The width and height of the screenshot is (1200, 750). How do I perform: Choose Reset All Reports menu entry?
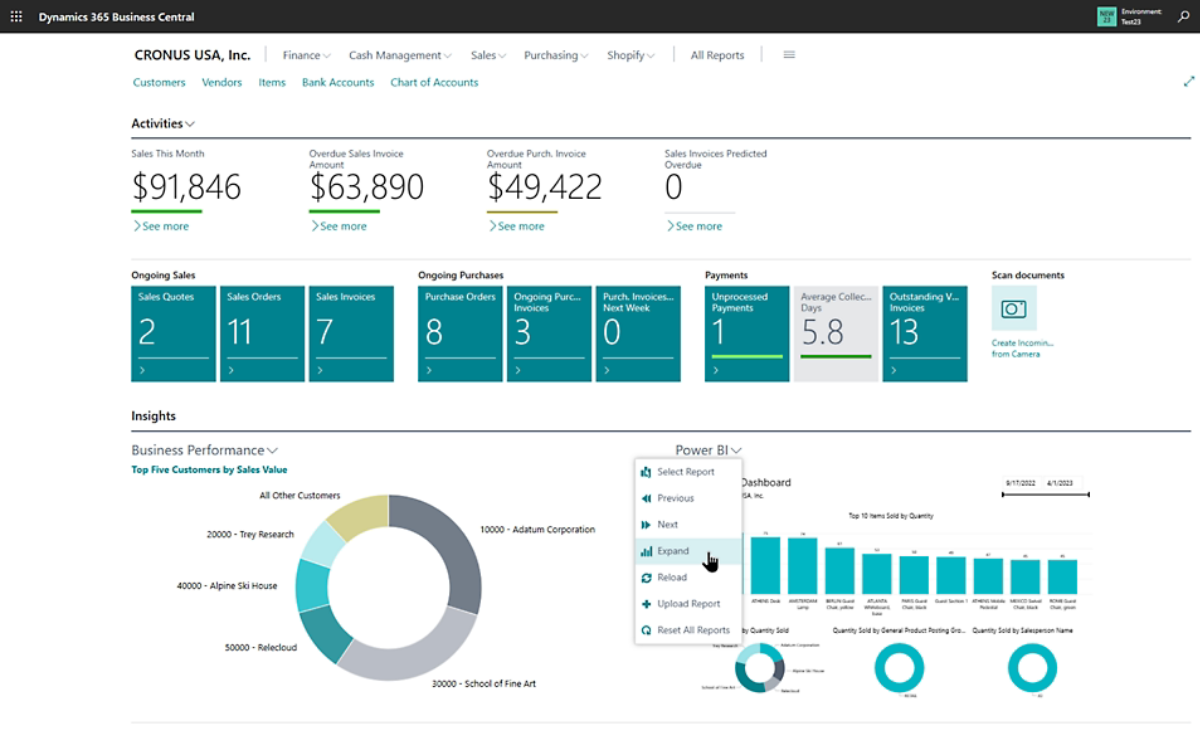pyautogui.click(x=692, y=630)
